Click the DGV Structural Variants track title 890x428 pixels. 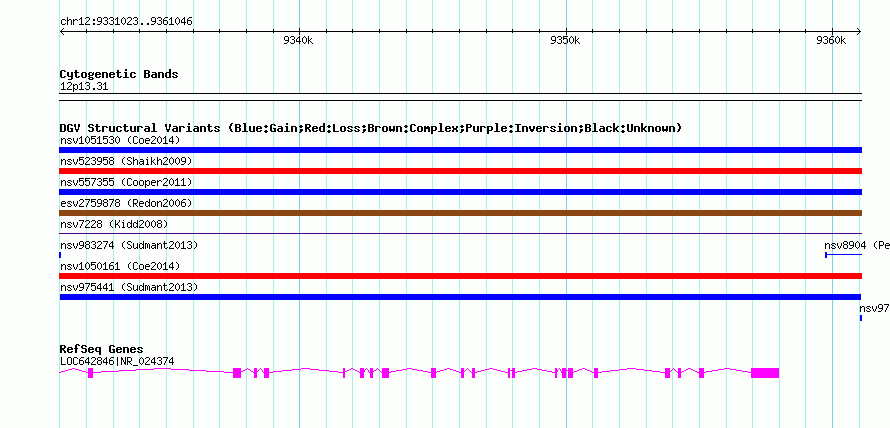[371, 128]
